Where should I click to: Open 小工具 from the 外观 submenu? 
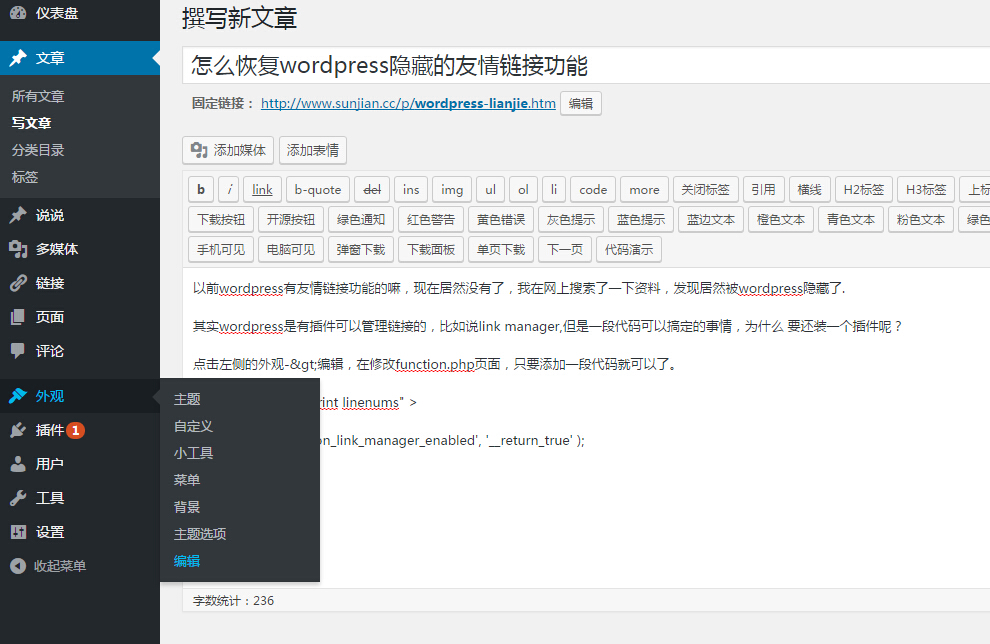click(x=193, y=453)
